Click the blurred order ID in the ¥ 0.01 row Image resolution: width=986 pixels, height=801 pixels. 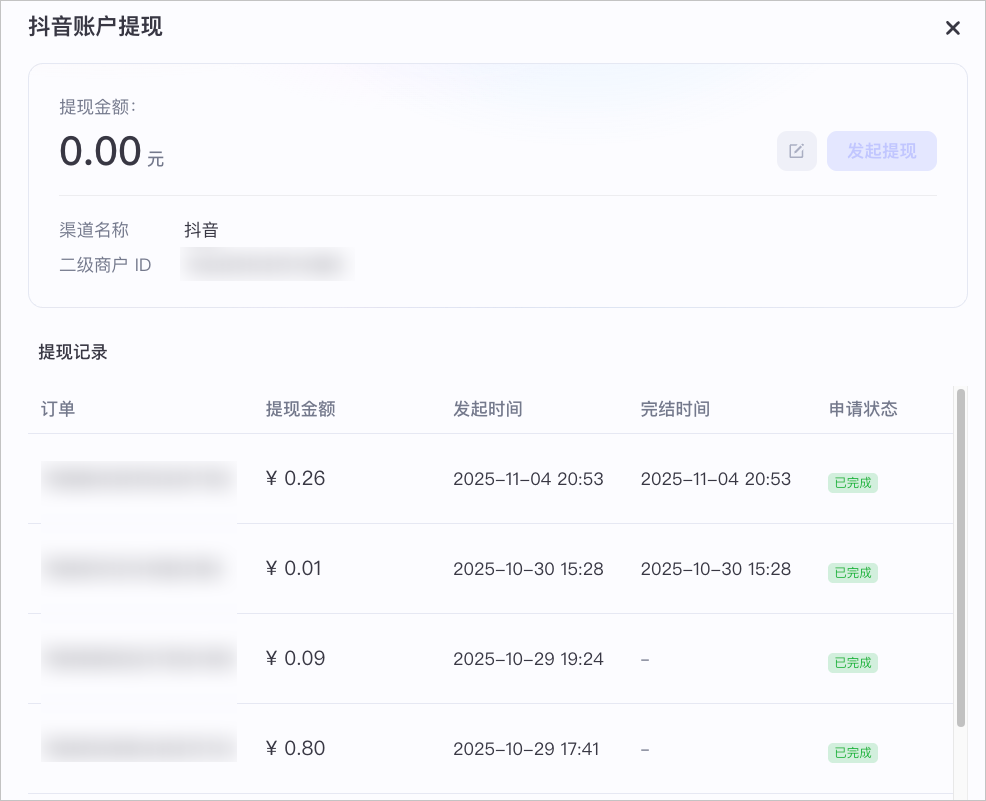[135, 569]
